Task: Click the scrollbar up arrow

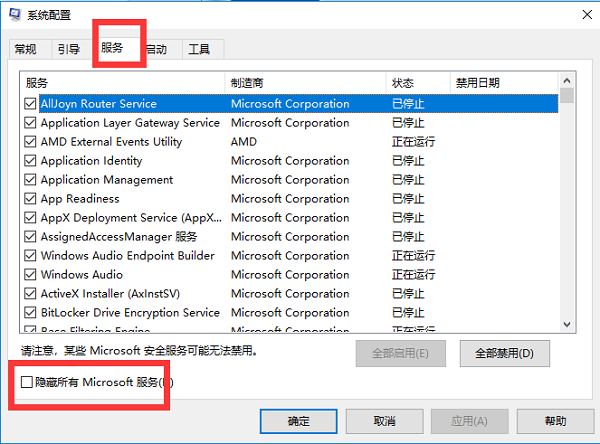Action: (x=567, y=80)
